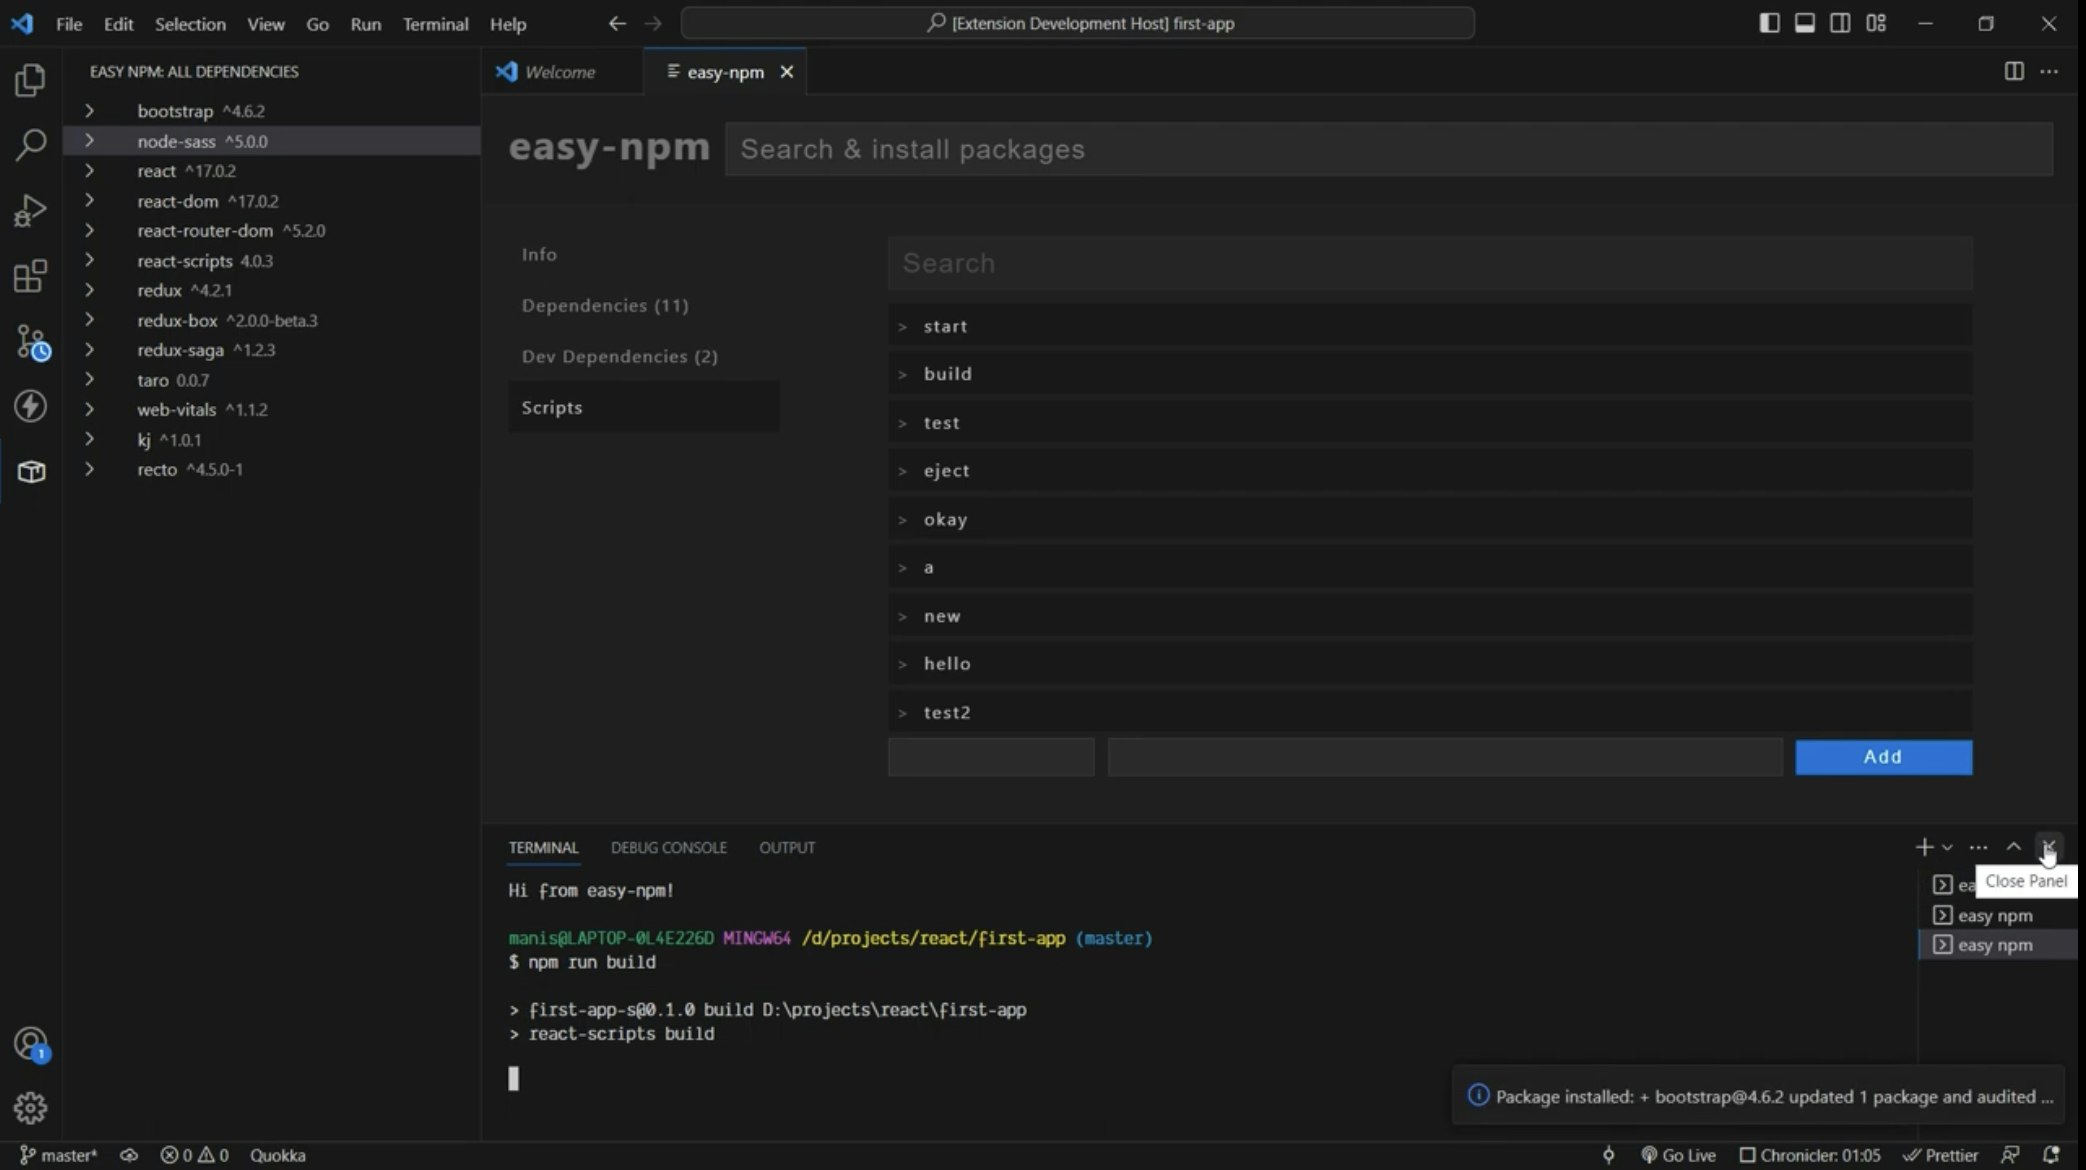
Task: Click the new script command input
Action: click(1445, 757)
